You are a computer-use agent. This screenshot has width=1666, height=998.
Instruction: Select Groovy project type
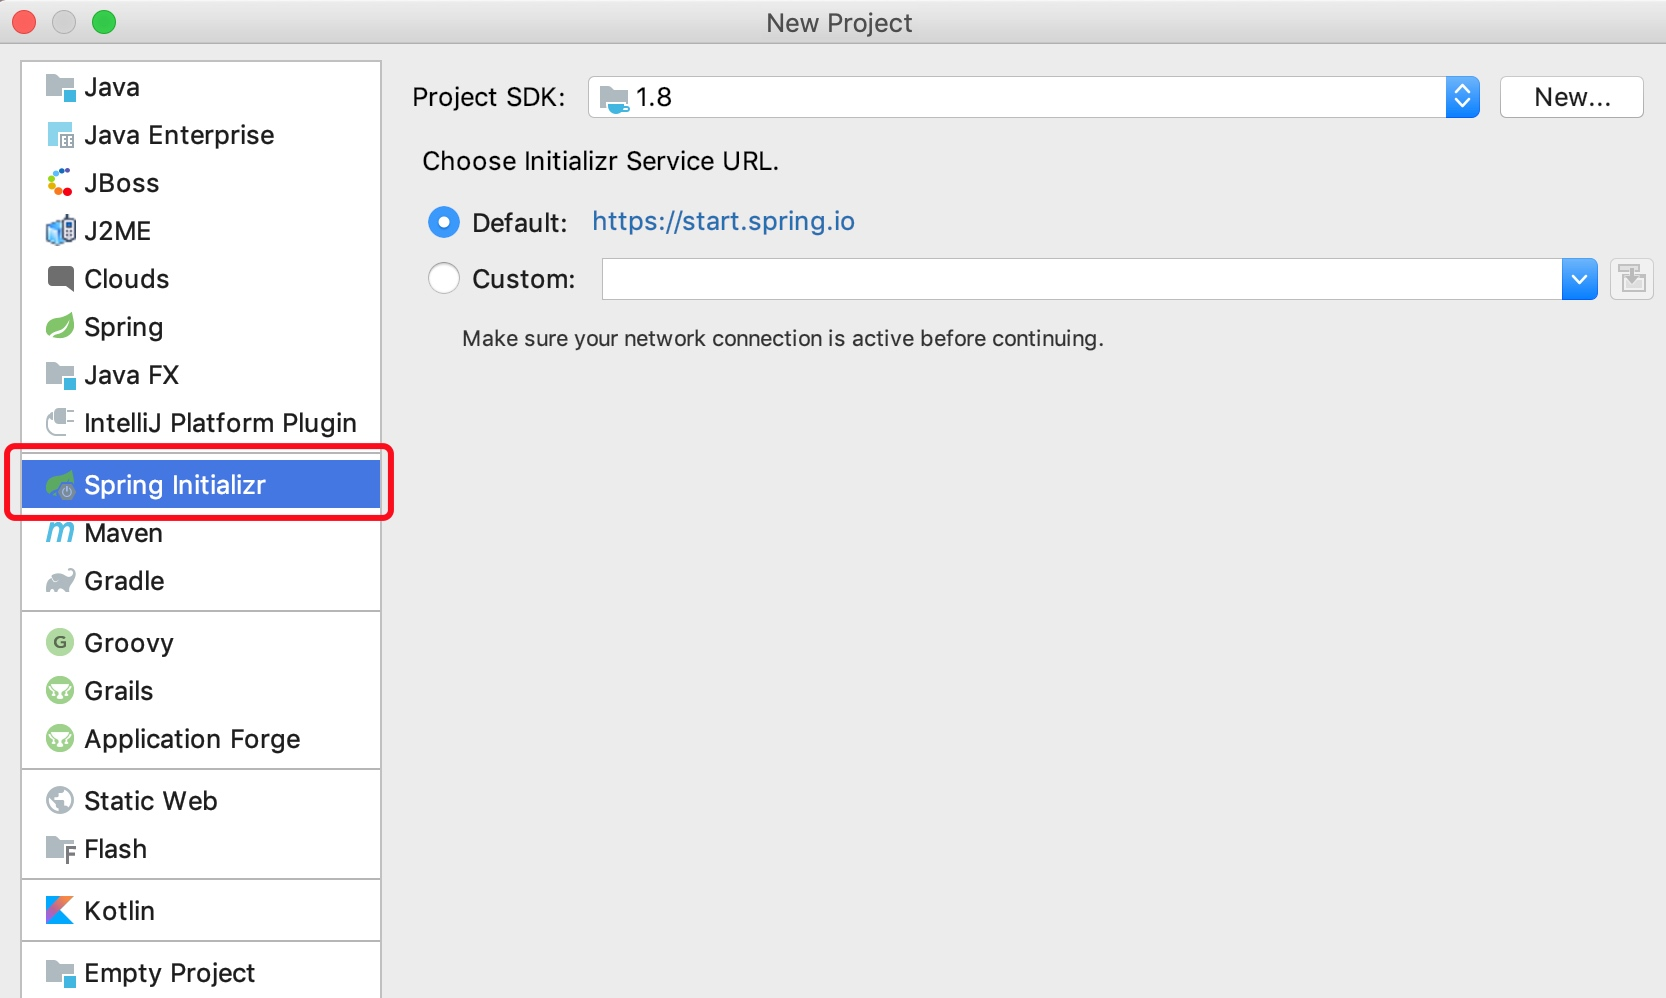click(201, 642)
